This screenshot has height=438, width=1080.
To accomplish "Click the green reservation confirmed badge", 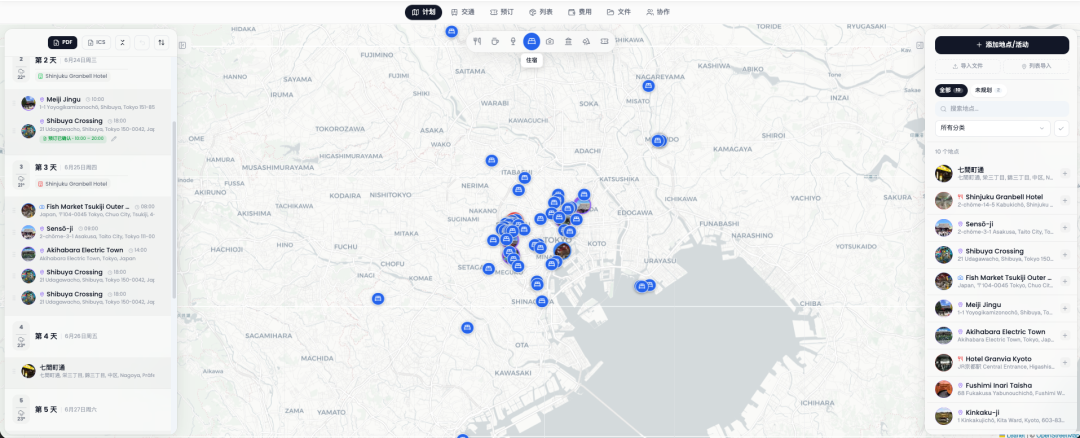I will [73, 138].
